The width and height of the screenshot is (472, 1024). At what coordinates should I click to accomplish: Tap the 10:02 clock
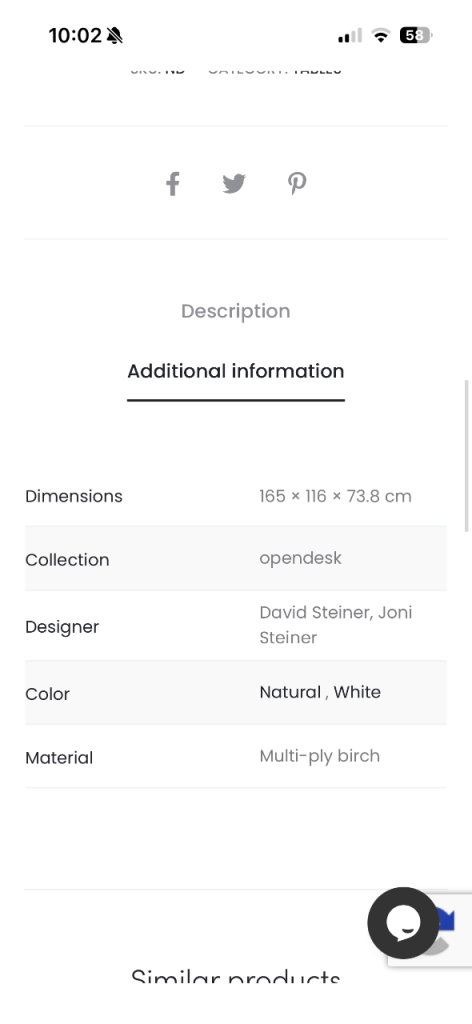click(75, 35)
